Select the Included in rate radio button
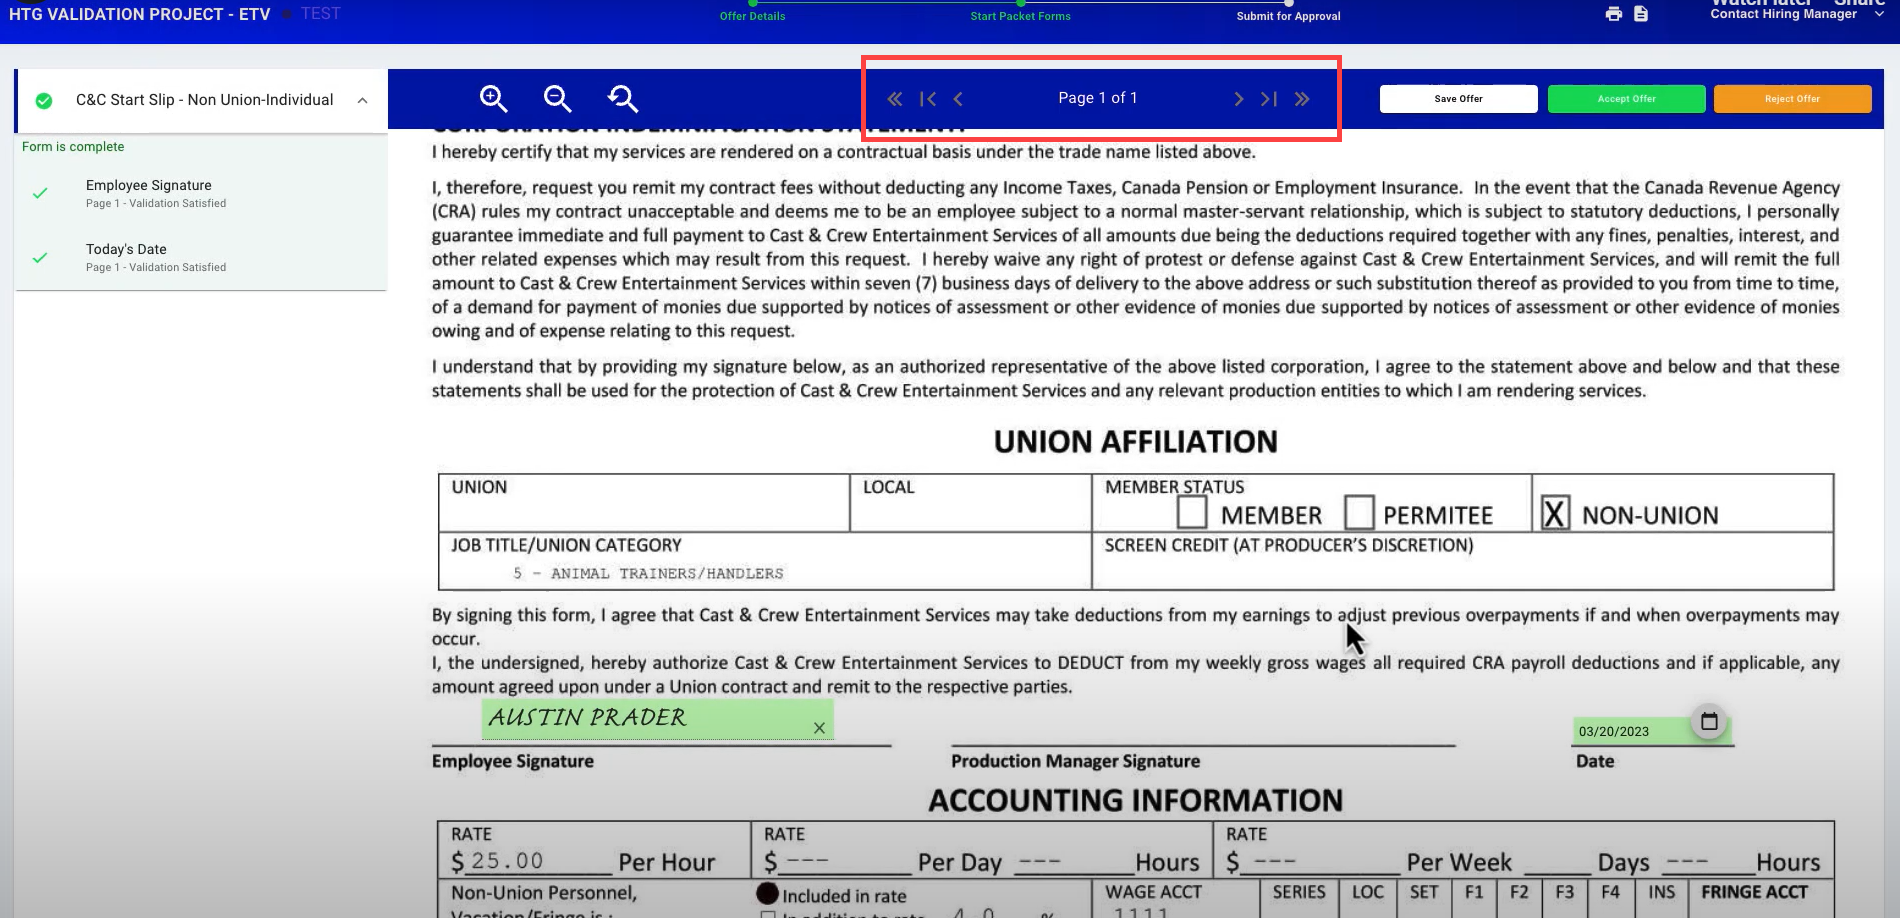 click(x=767, y=893)
